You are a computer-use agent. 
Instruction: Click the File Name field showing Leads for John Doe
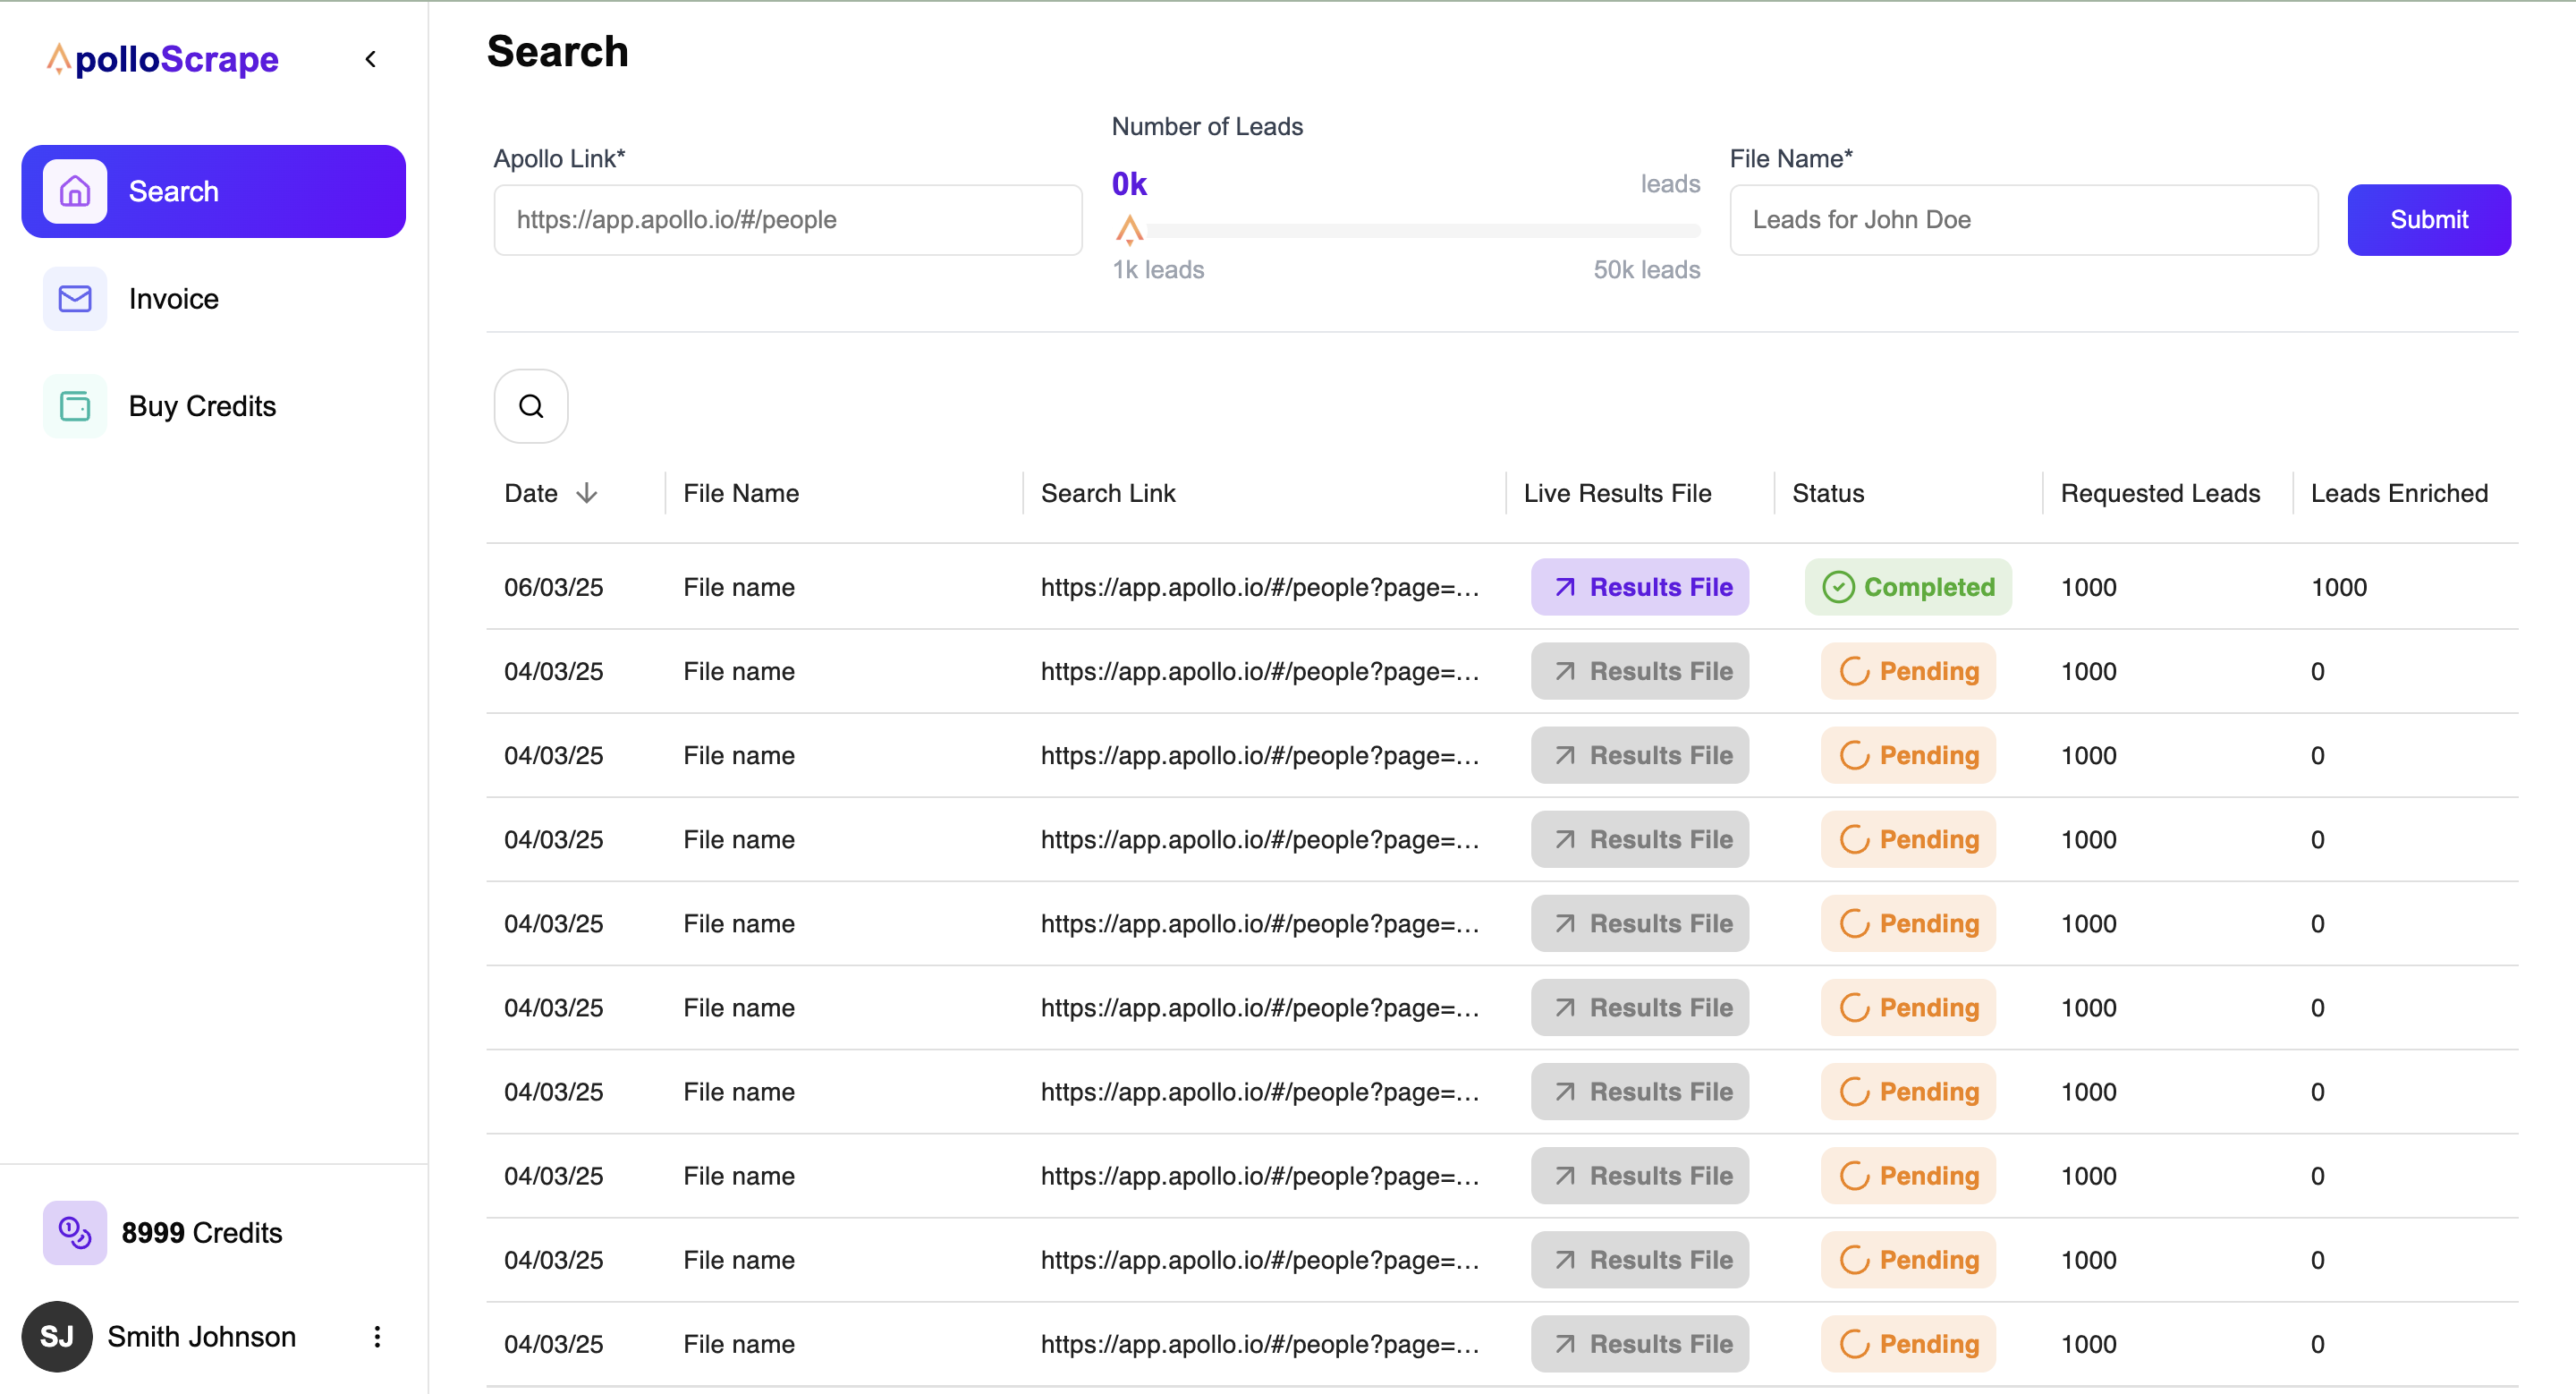2024,219
